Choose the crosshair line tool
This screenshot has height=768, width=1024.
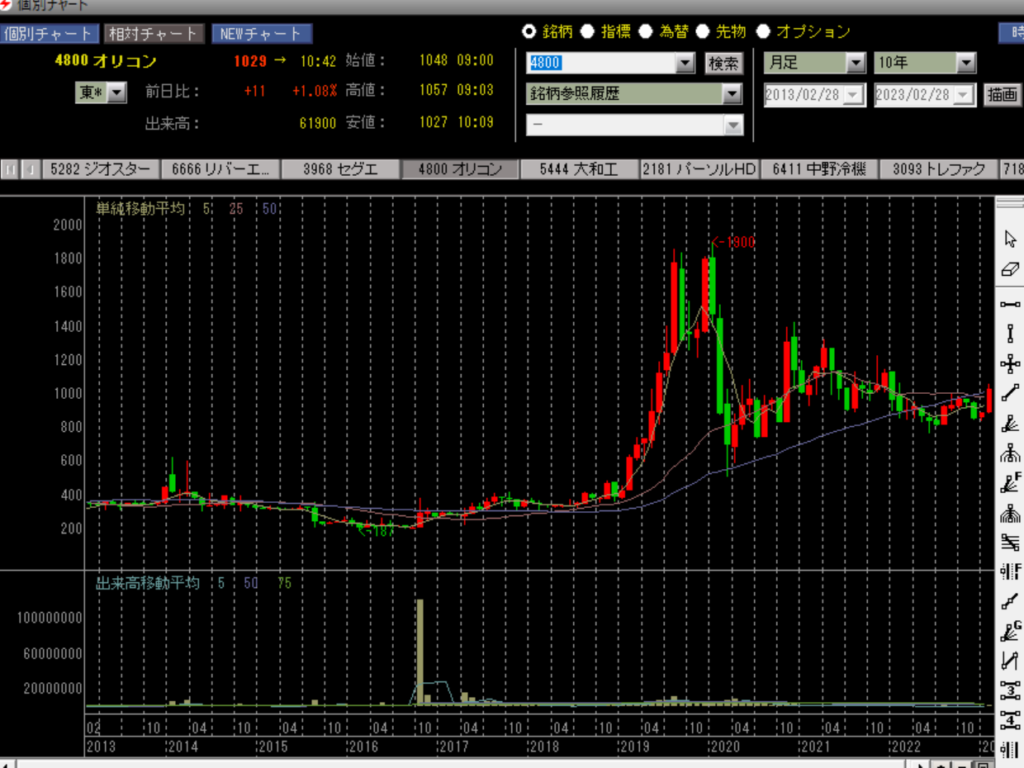coord(1010,364)
